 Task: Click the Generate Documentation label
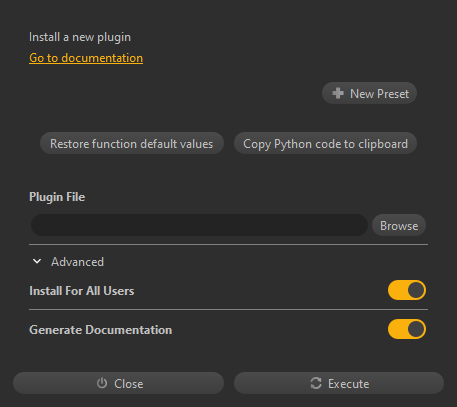coord(101,330)
